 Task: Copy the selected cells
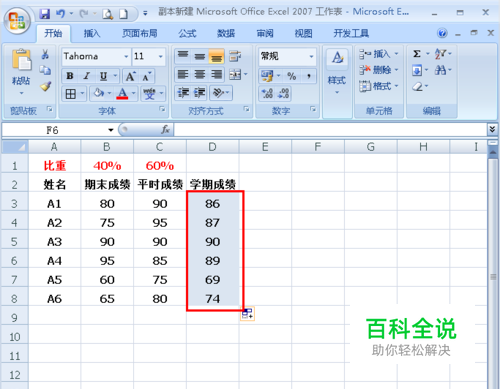[45, 70]
